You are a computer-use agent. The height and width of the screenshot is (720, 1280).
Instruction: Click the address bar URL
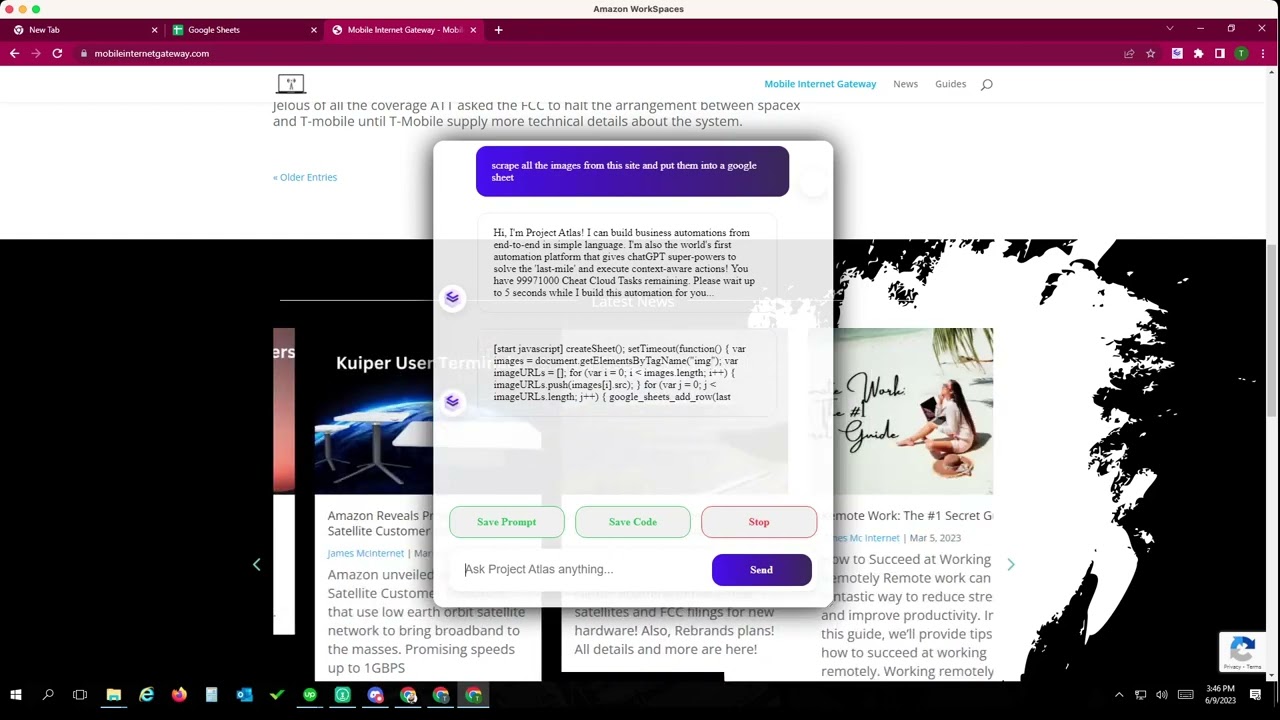(x=152, y=54)
